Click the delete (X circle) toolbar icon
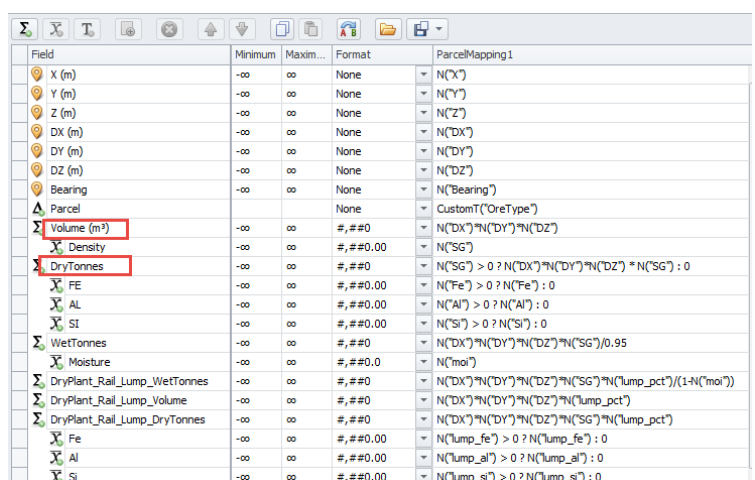 click(x=170, y=30)
